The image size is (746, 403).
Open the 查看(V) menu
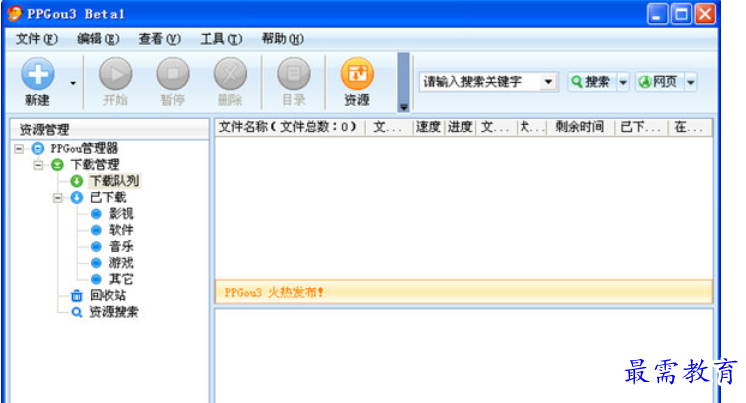[159, 39]
